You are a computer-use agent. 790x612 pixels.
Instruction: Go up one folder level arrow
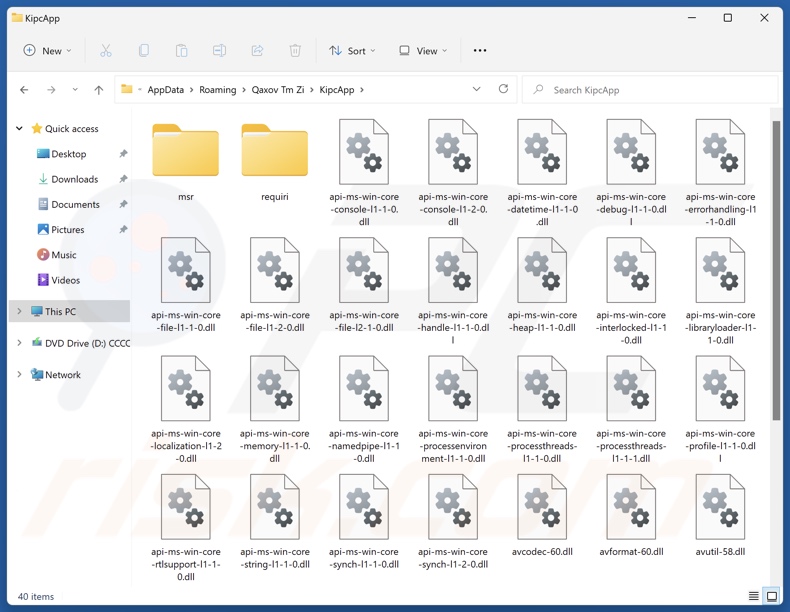coord(99,90)
